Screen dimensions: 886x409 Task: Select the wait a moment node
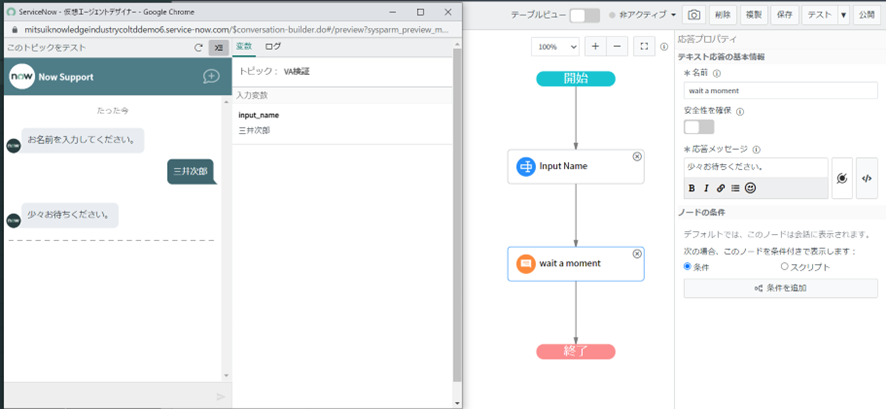coord(576,263)
